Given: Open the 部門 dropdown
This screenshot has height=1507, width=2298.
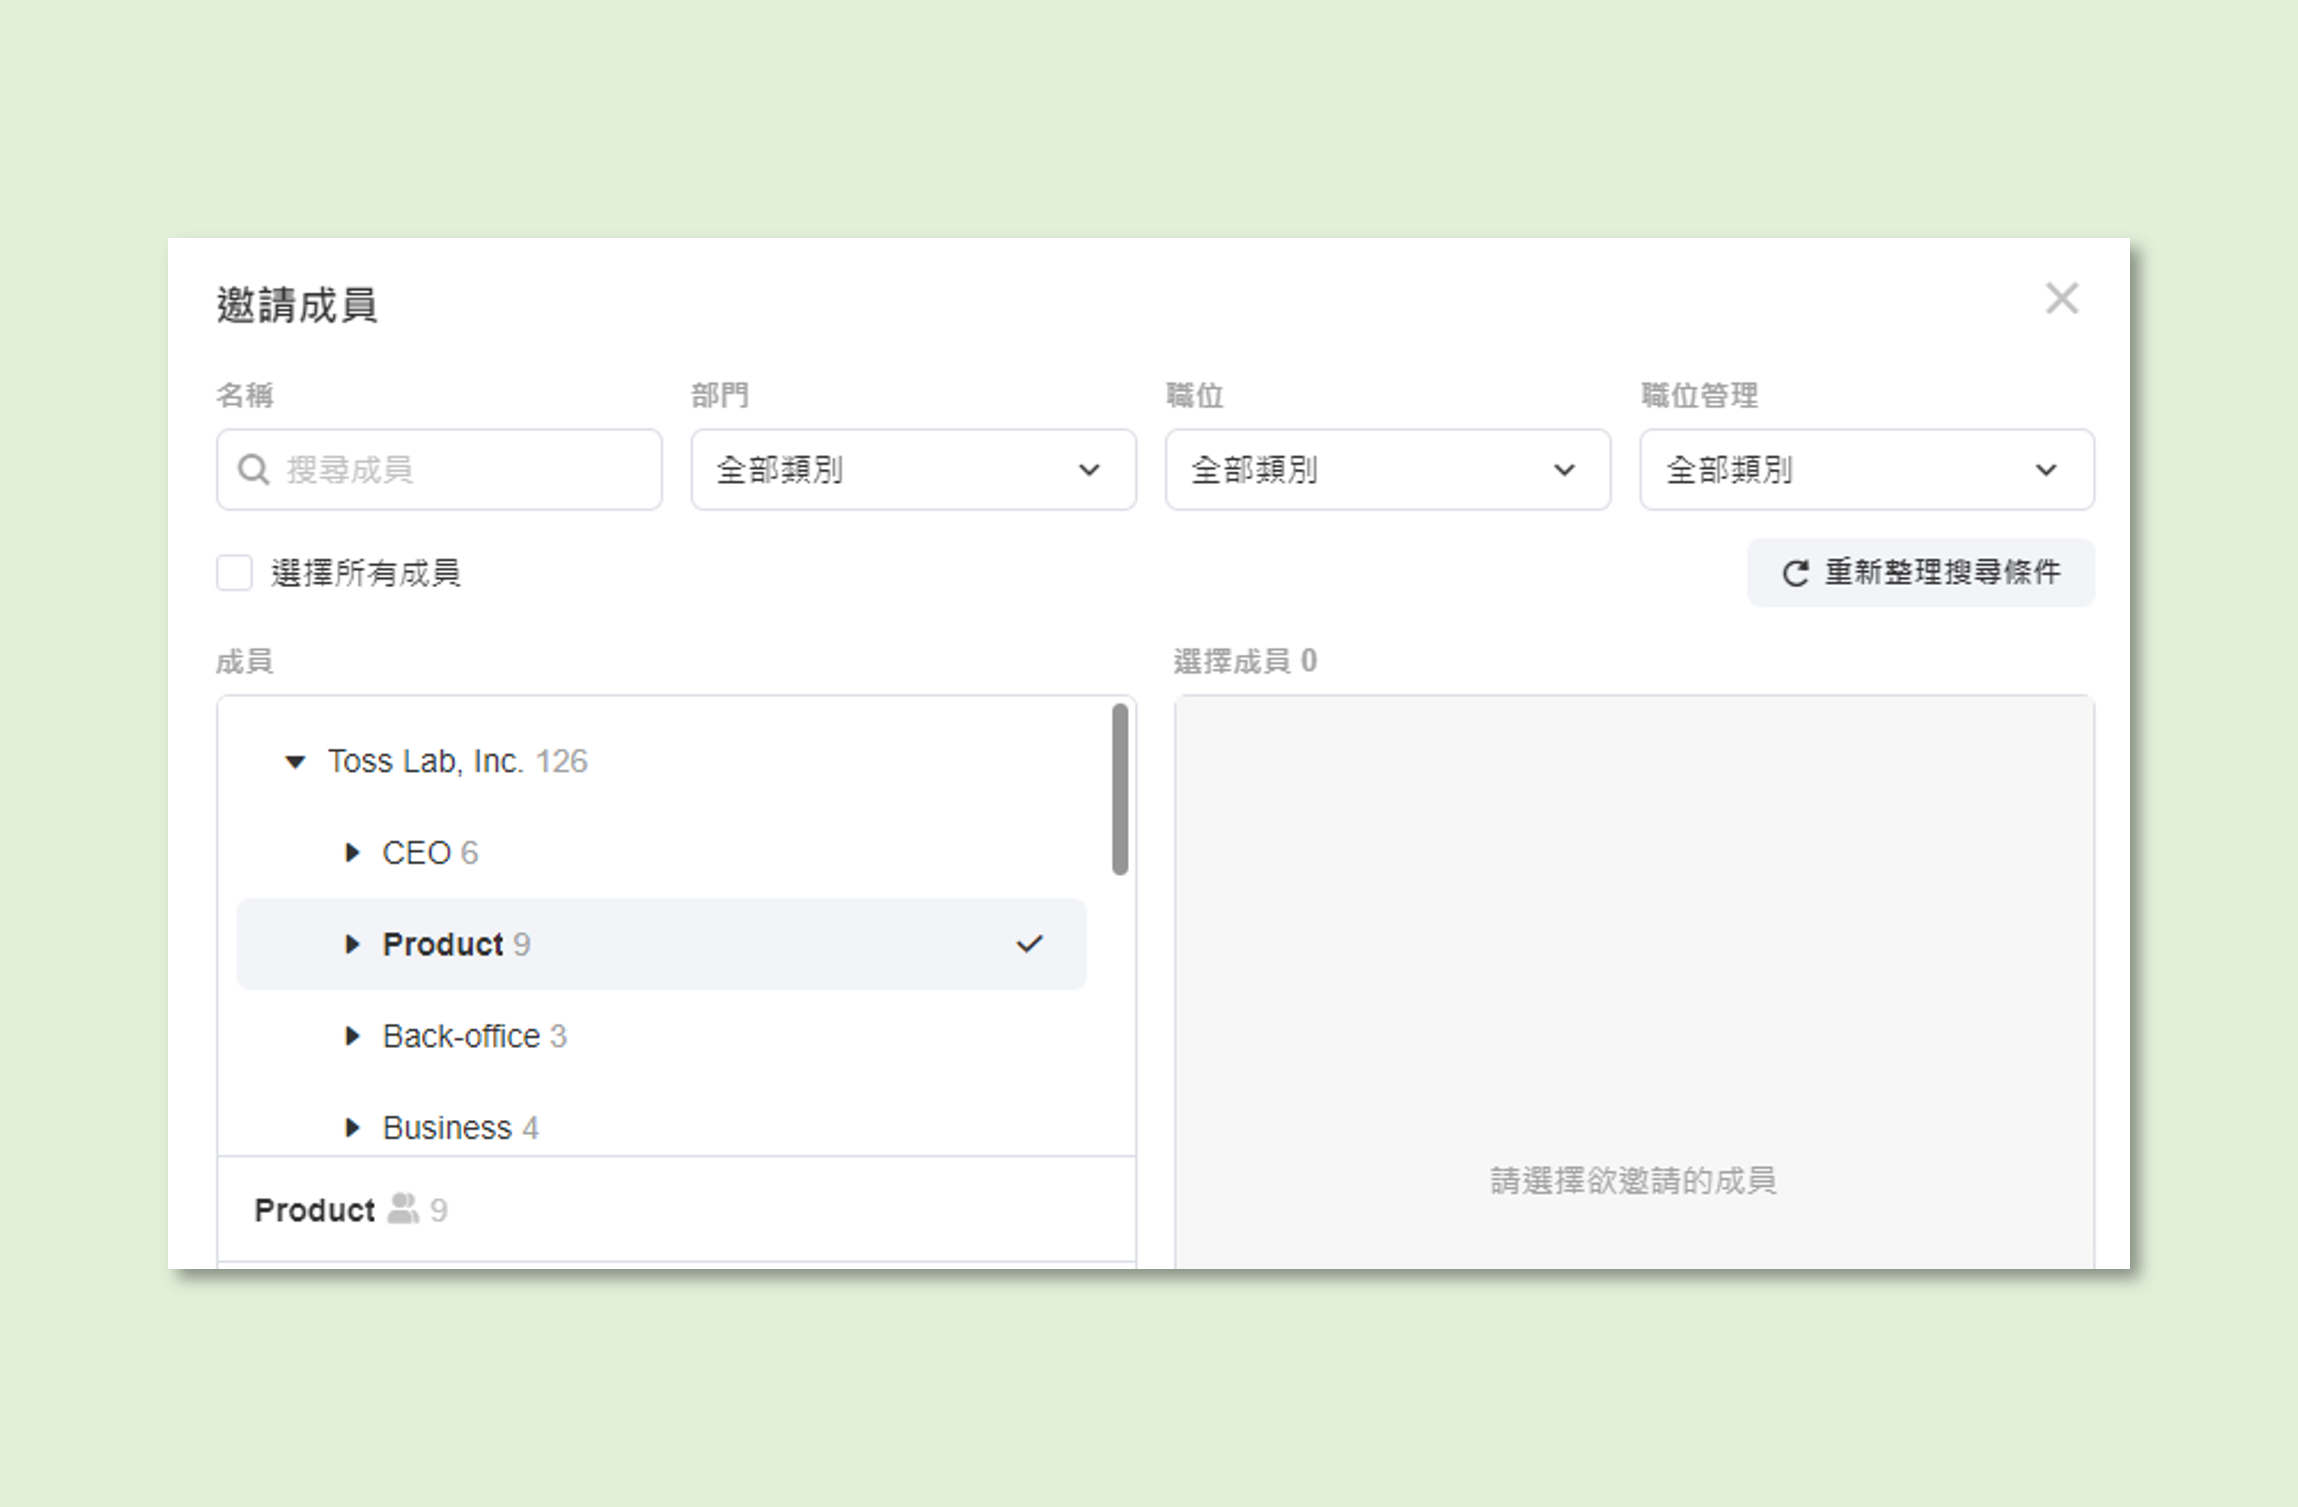Looking at the screenshot, I should pyautogui.click(x=913, y=470).
